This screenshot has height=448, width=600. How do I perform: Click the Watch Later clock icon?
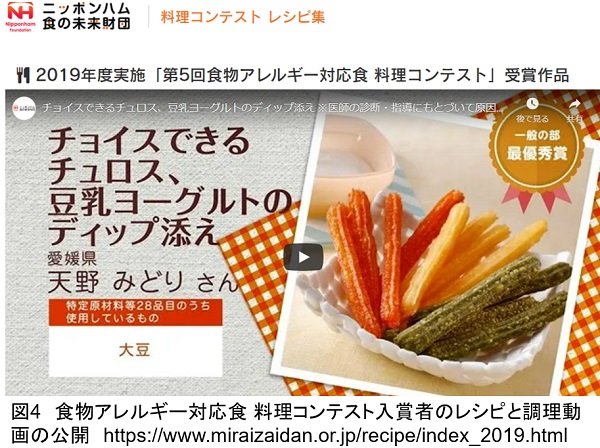532,104
